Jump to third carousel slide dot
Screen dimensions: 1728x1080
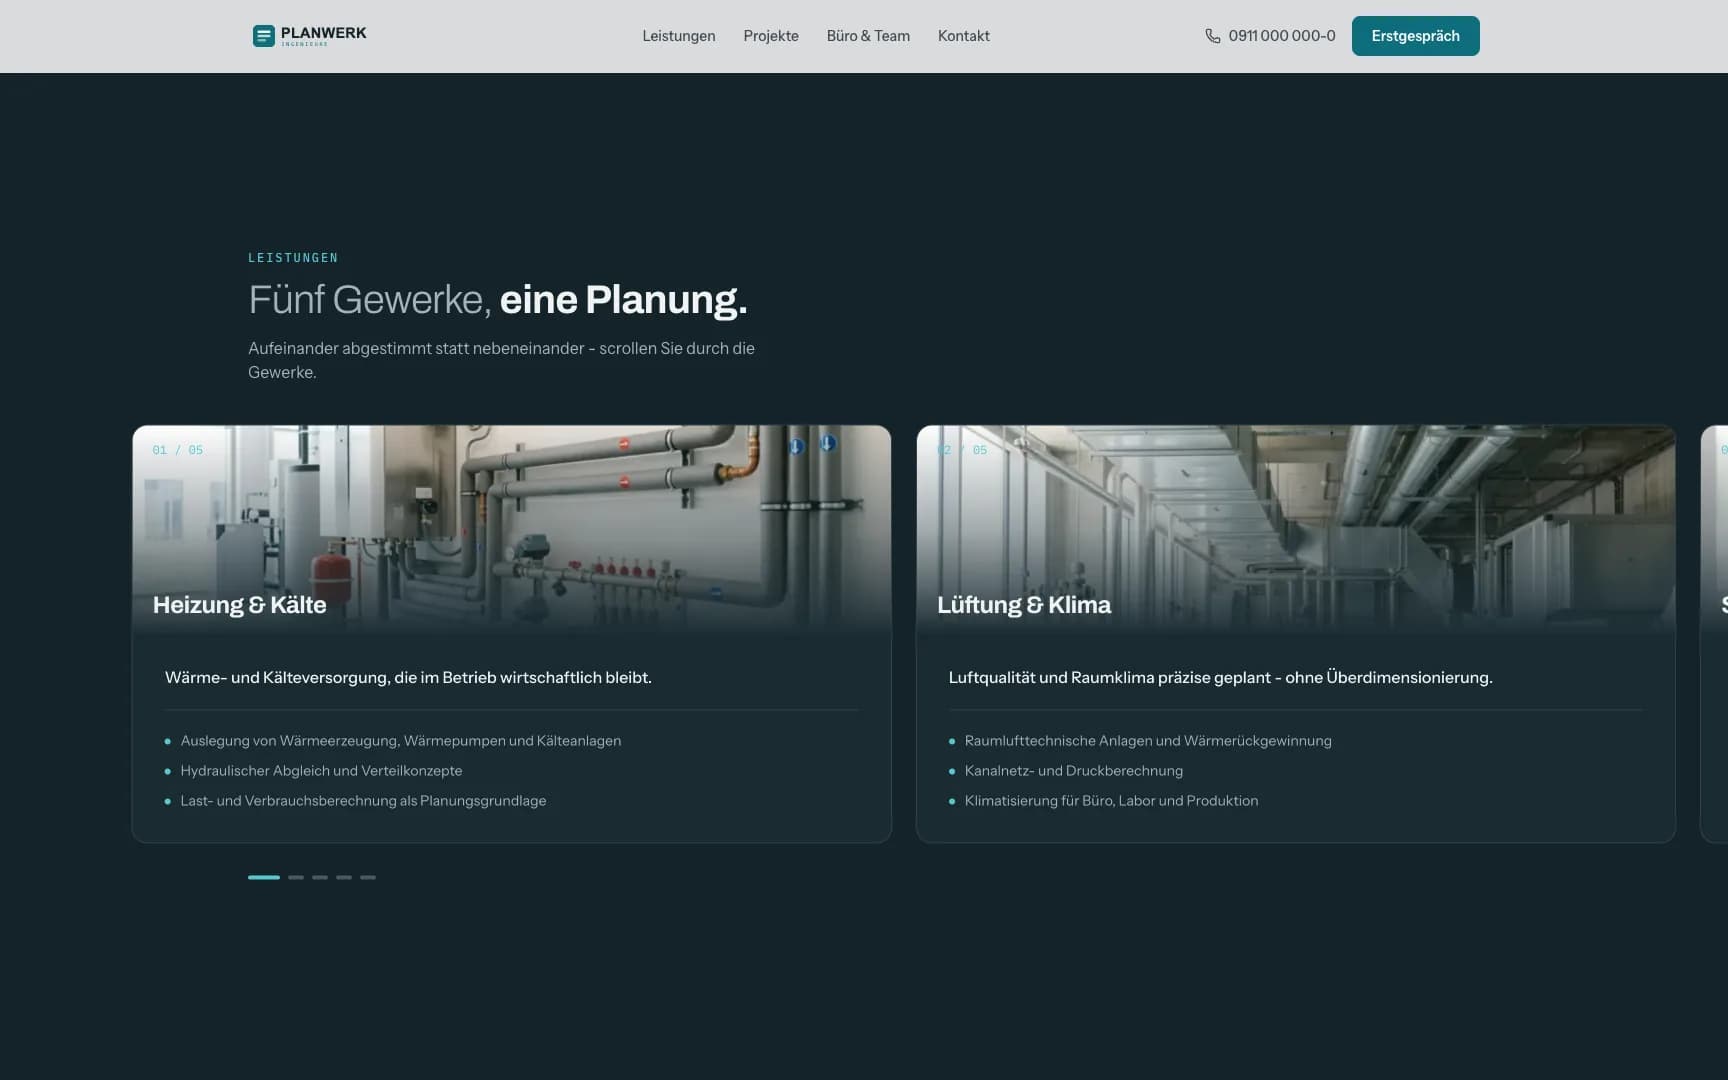(320, 877)
